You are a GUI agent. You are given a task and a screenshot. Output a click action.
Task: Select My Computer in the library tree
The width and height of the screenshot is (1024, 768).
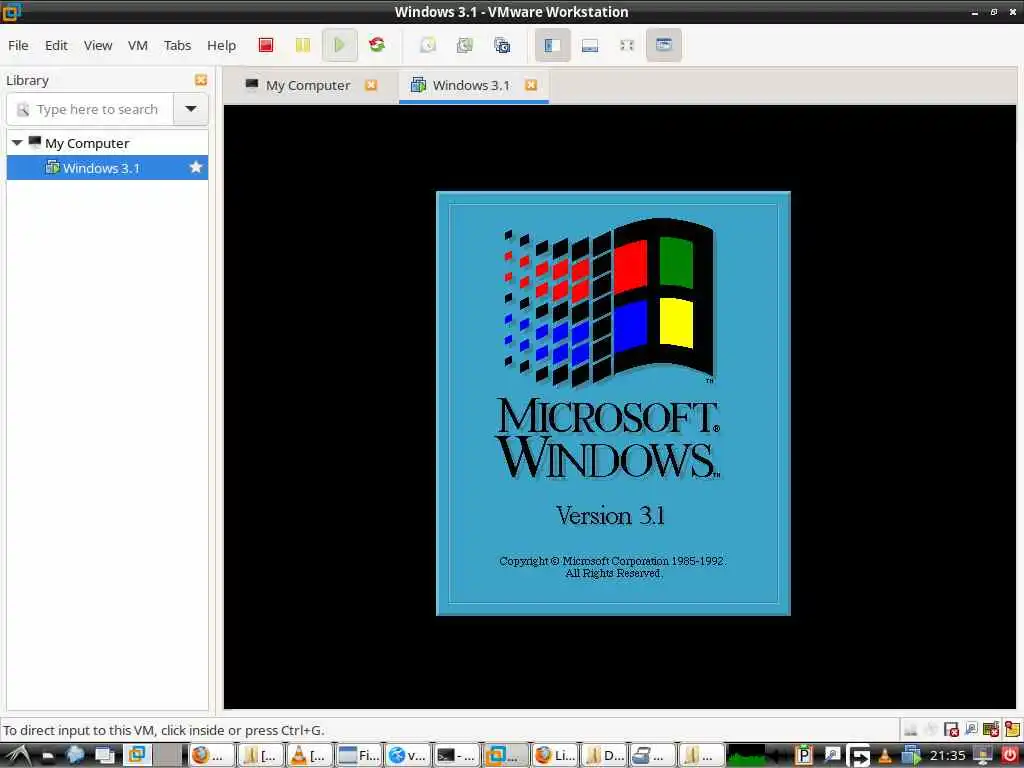[87, 143]
